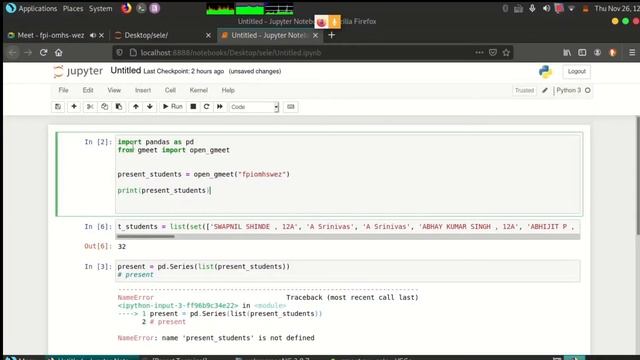This screenshot has height=360, width=640.
Task: Click the Trusted notebook button
Action: [524, 90]
